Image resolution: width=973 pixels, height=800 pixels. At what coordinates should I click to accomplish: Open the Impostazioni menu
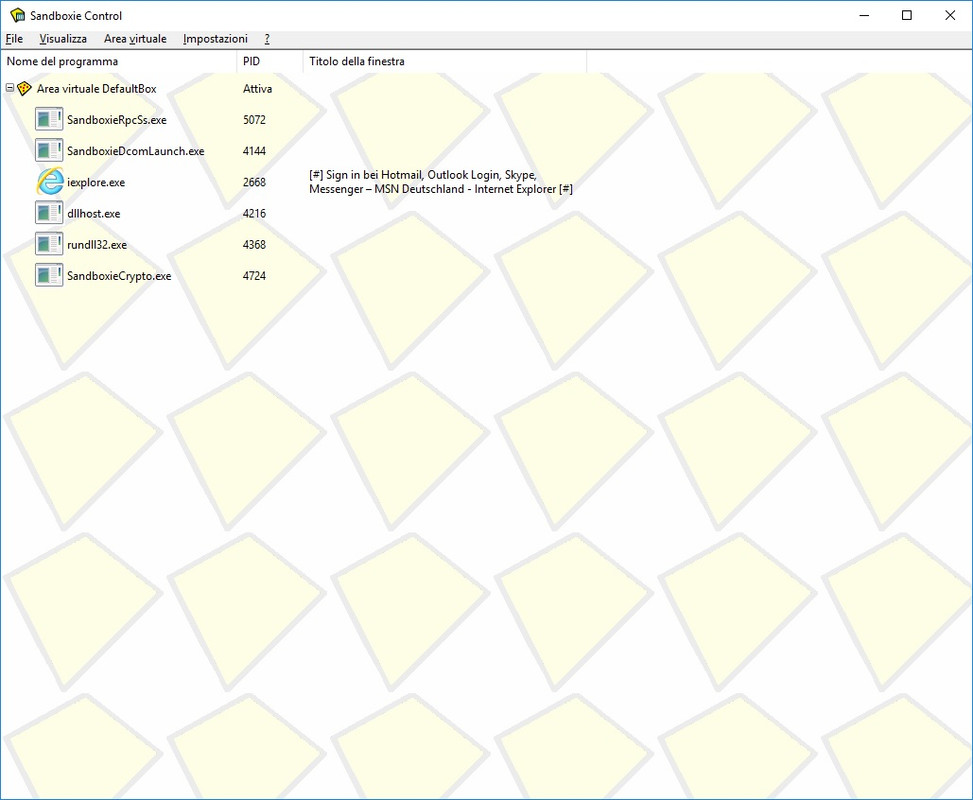point(215,39)
